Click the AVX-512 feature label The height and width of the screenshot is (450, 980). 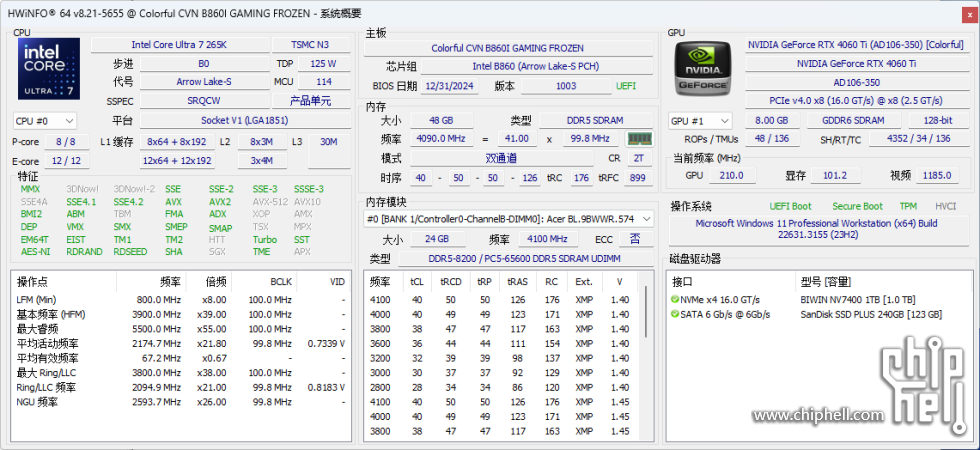point(270,202)
